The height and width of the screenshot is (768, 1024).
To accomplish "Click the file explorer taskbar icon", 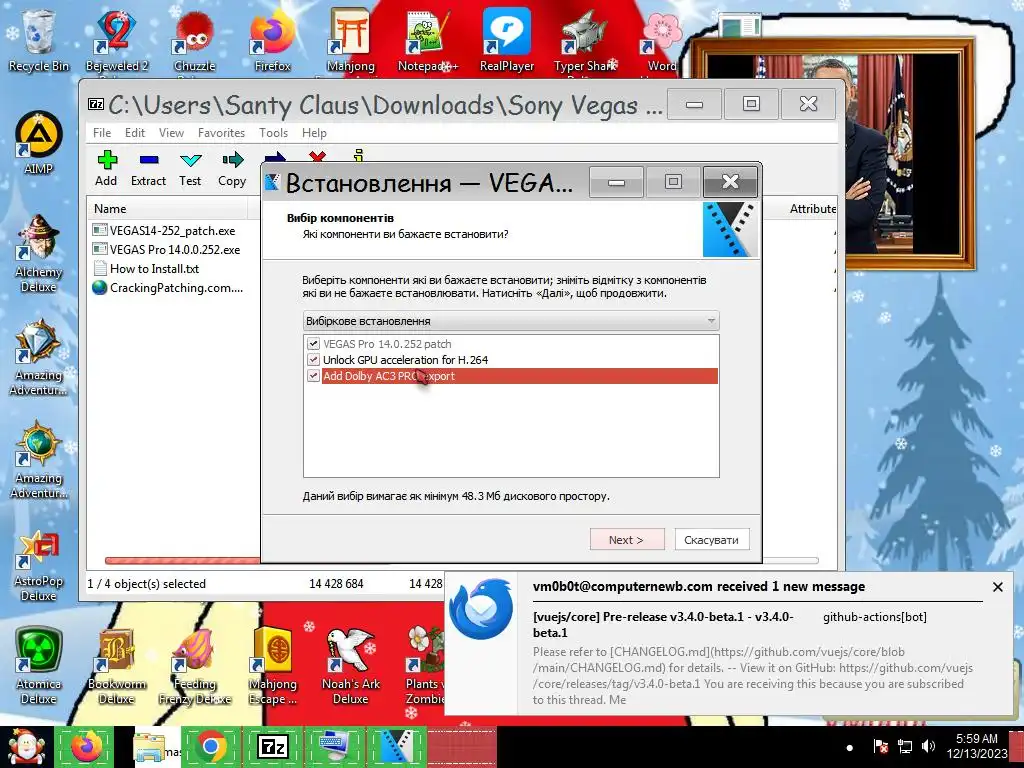I will 149,746.
